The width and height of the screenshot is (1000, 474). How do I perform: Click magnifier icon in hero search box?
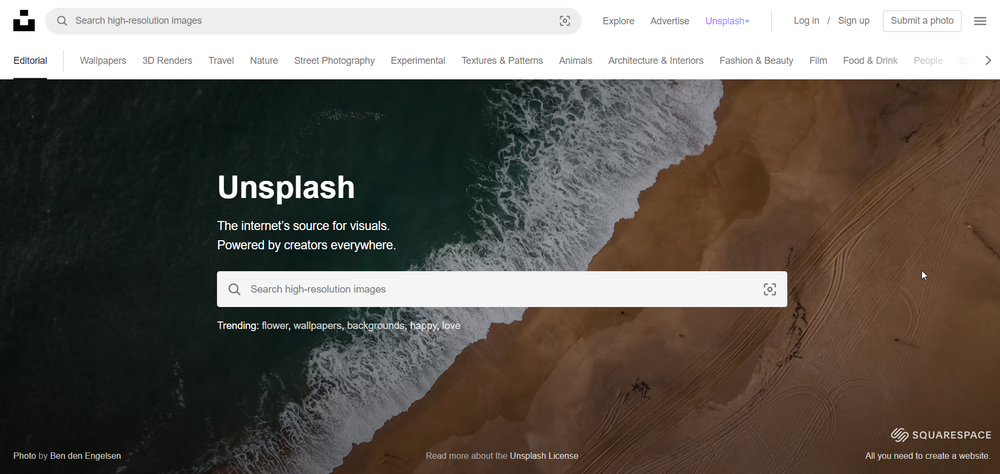[x=234, y=289]
